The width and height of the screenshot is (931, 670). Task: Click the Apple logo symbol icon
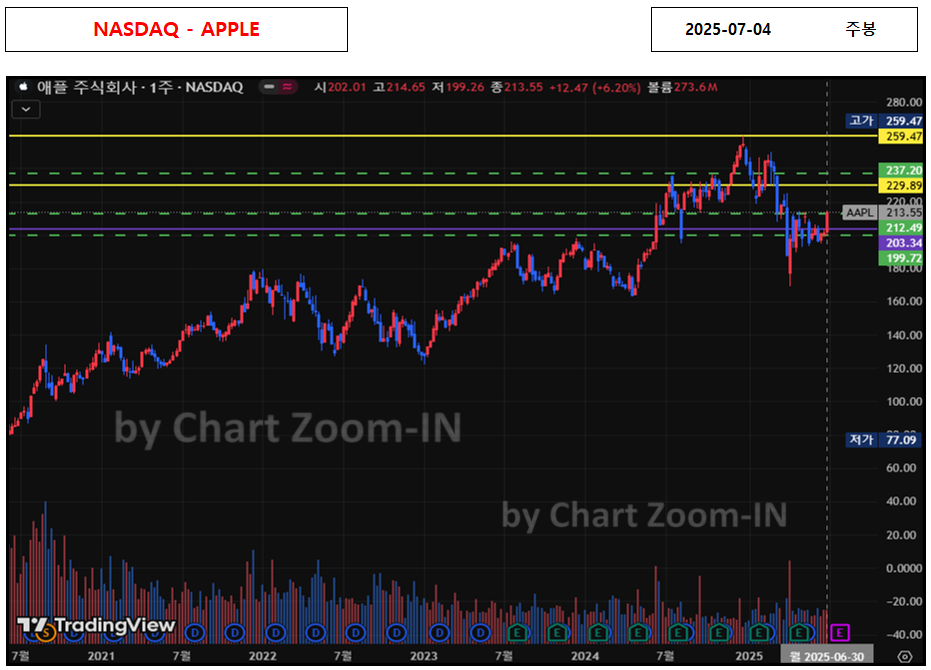coord(23,87)
